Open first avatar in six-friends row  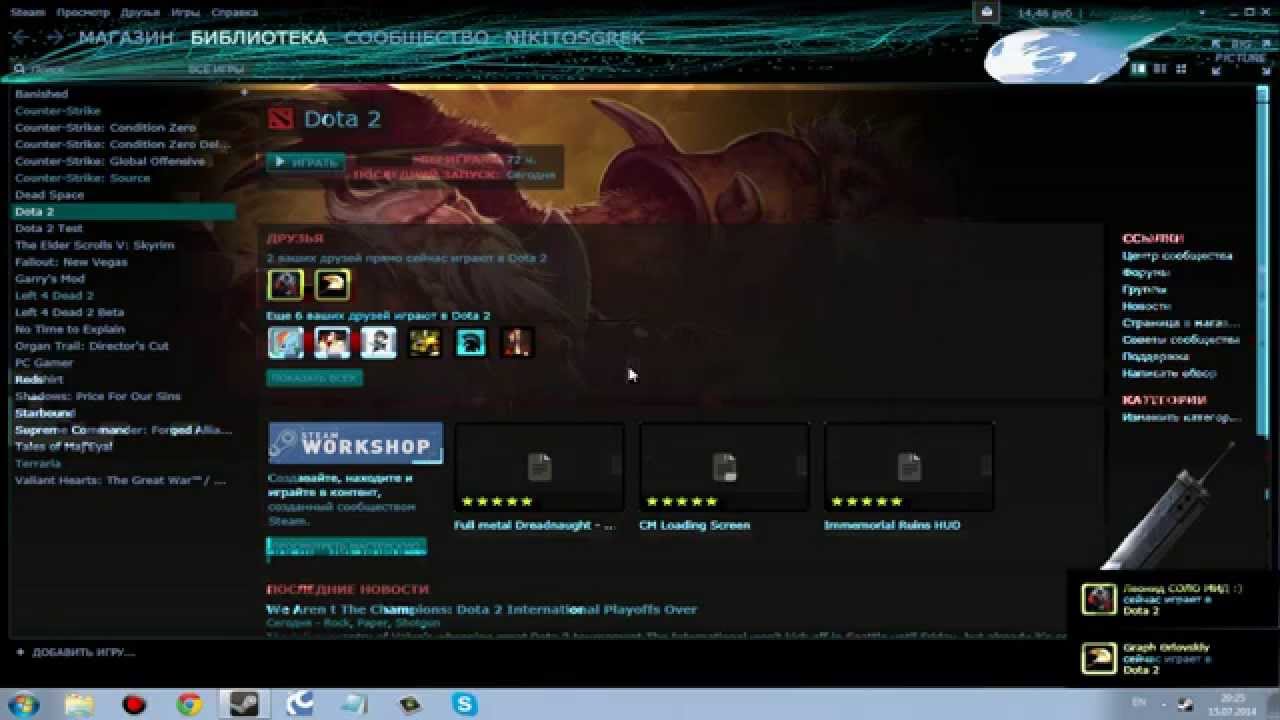point(285,342)
